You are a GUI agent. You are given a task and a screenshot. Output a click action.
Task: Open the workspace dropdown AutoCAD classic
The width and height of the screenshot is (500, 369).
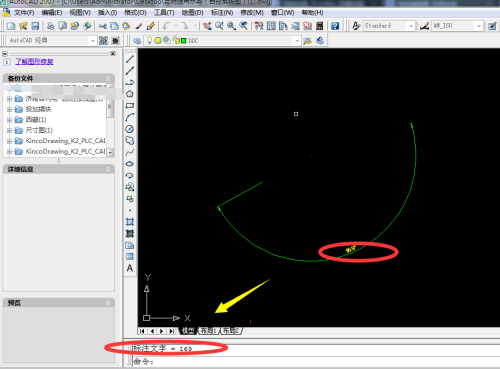pyautogui.click(x=51, y=40)
